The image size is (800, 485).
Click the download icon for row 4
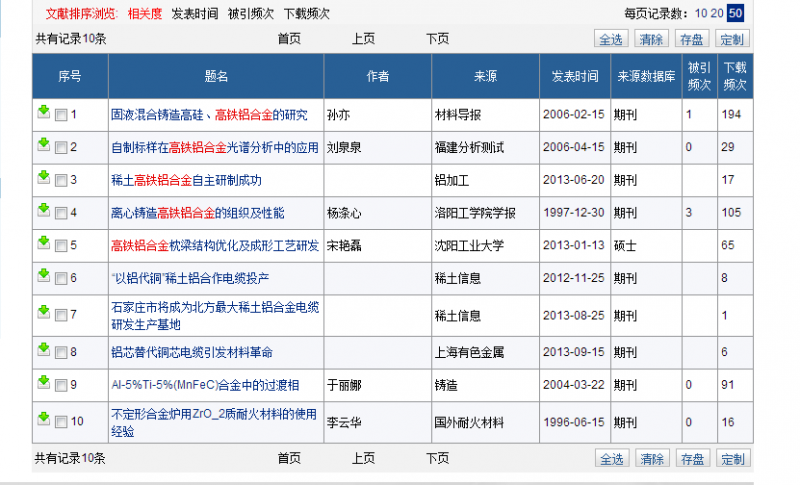pos(44,210)
